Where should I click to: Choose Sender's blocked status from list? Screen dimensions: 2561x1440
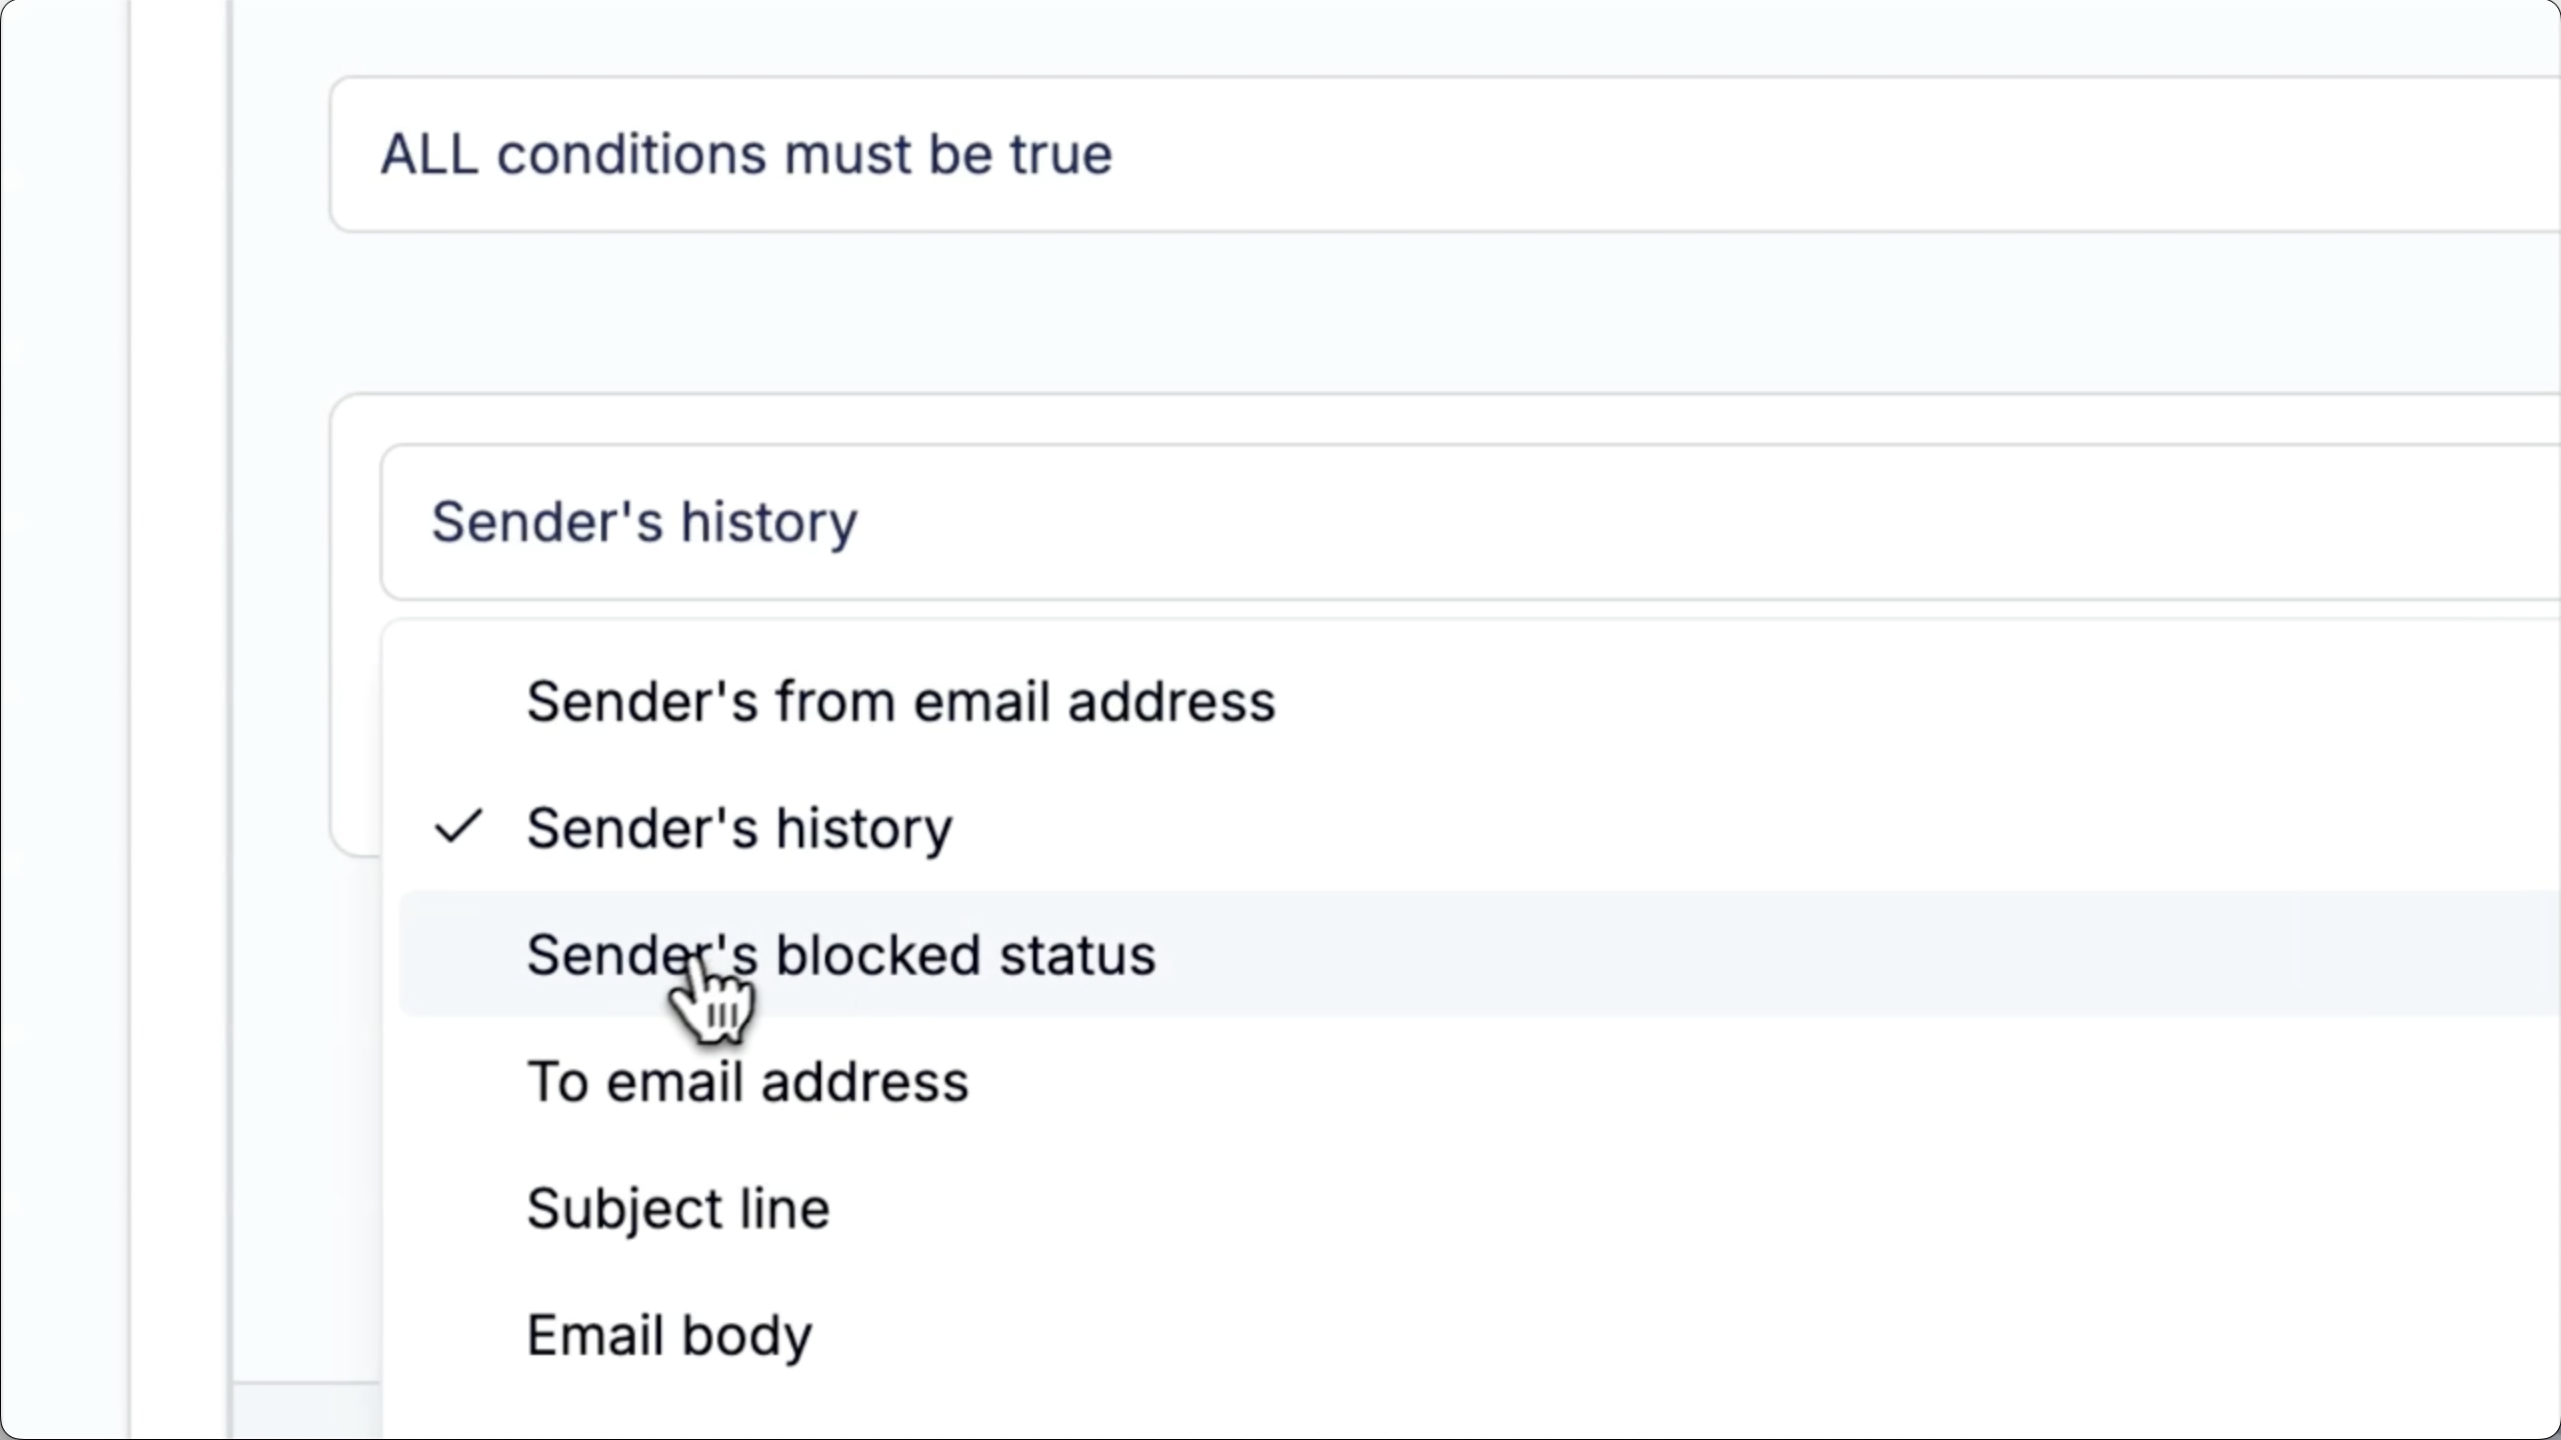(840, 954)
